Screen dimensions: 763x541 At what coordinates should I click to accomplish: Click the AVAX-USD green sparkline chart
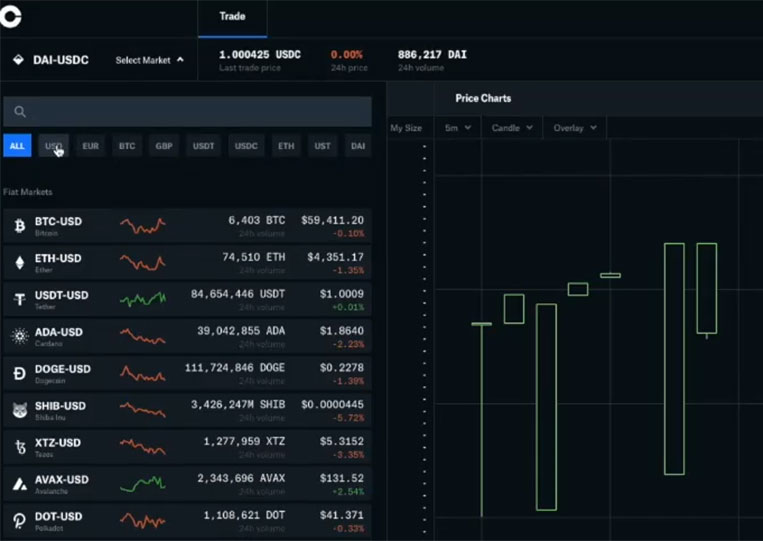pos(143,484)
